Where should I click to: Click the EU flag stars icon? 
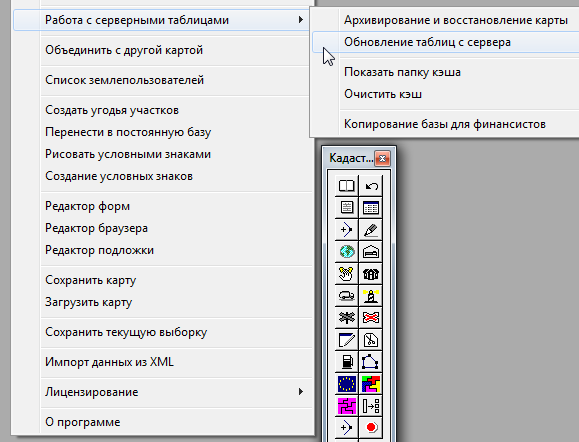pyautogui.click(x=346, y=384)
